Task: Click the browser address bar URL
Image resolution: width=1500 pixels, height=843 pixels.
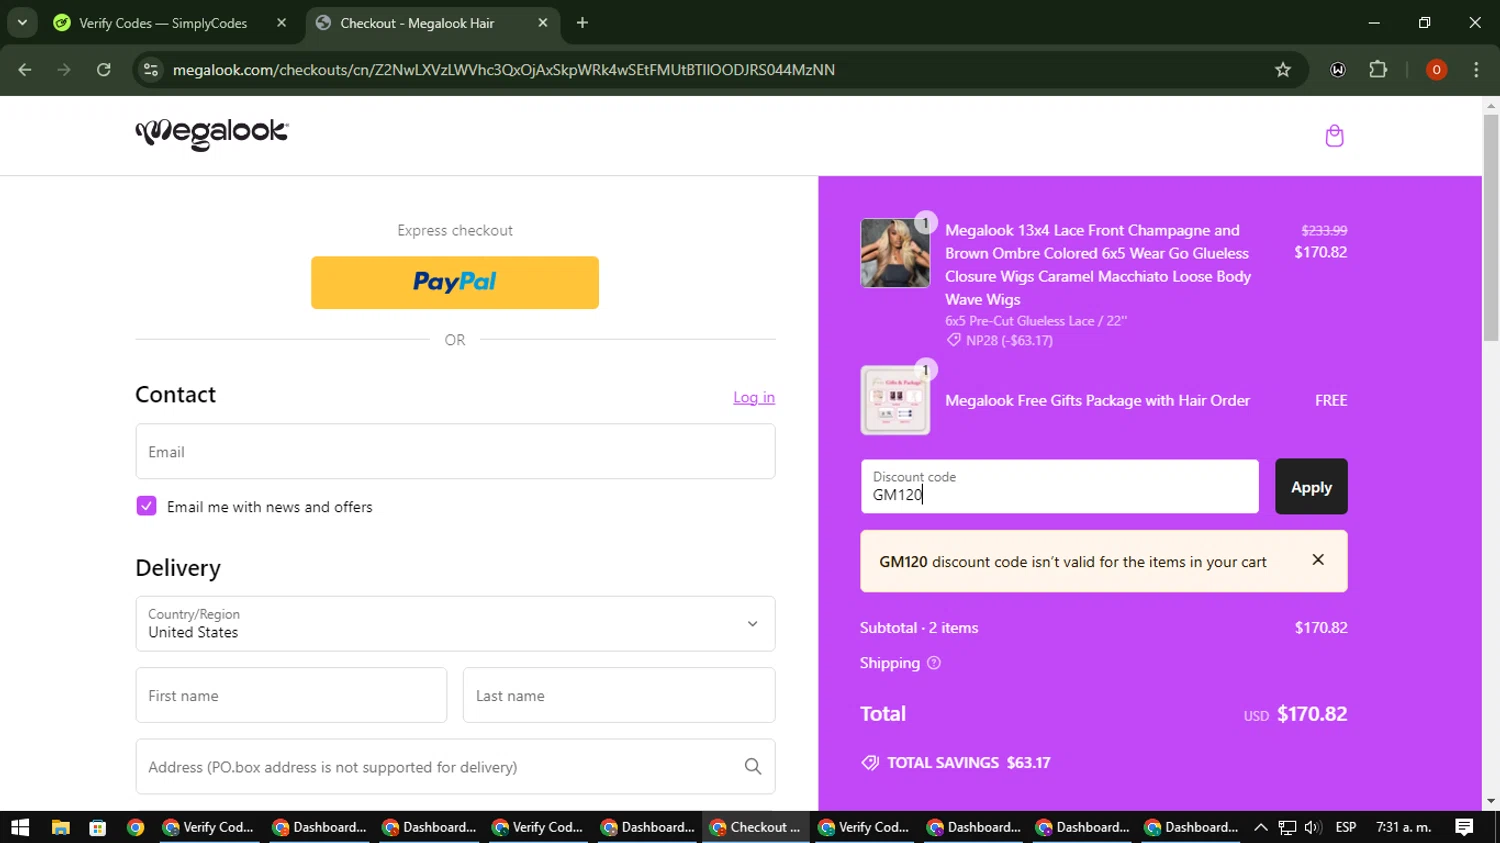Action: [x=503, y=70]
